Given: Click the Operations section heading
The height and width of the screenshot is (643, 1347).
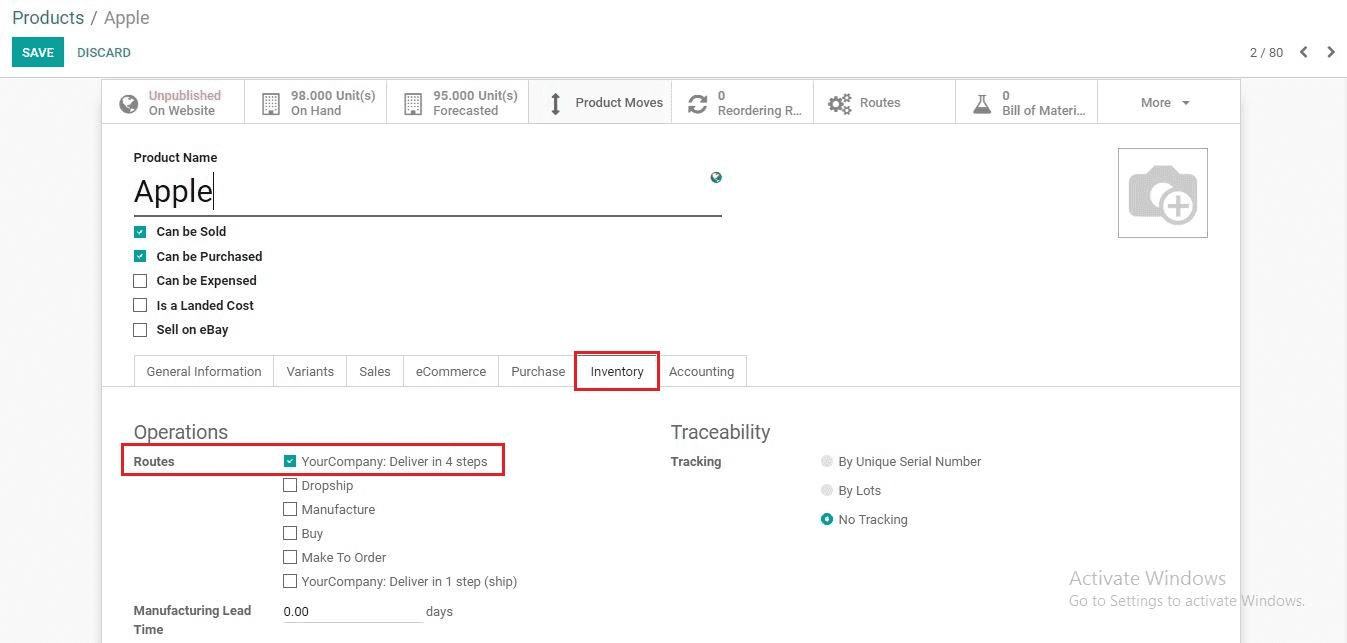Looking at the screenshot, I should [x=181, y=432].
